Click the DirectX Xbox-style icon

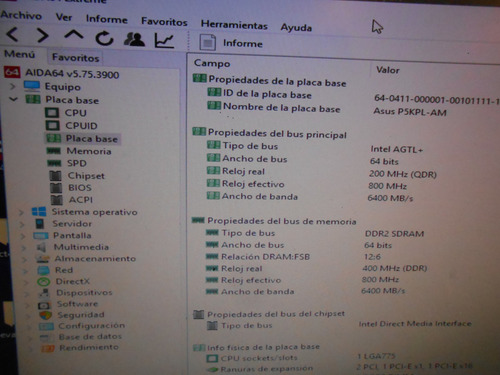point(43,282)
